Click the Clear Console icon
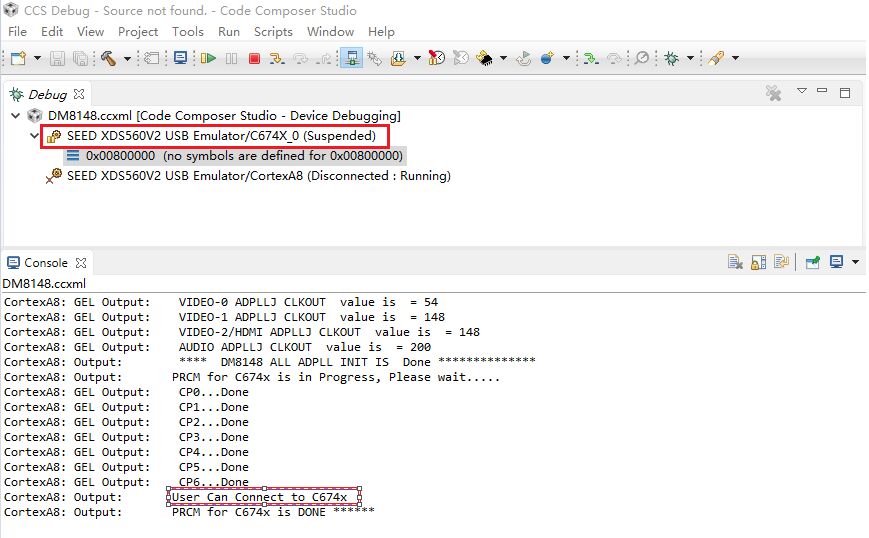869x538 pixels. point(735,262)
